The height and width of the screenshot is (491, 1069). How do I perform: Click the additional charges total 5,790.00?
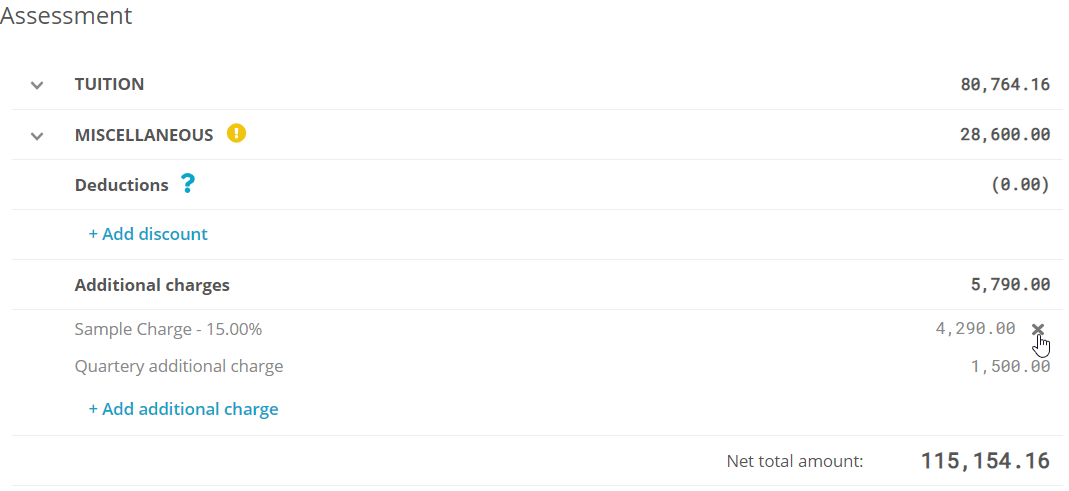coord(1010,285)
